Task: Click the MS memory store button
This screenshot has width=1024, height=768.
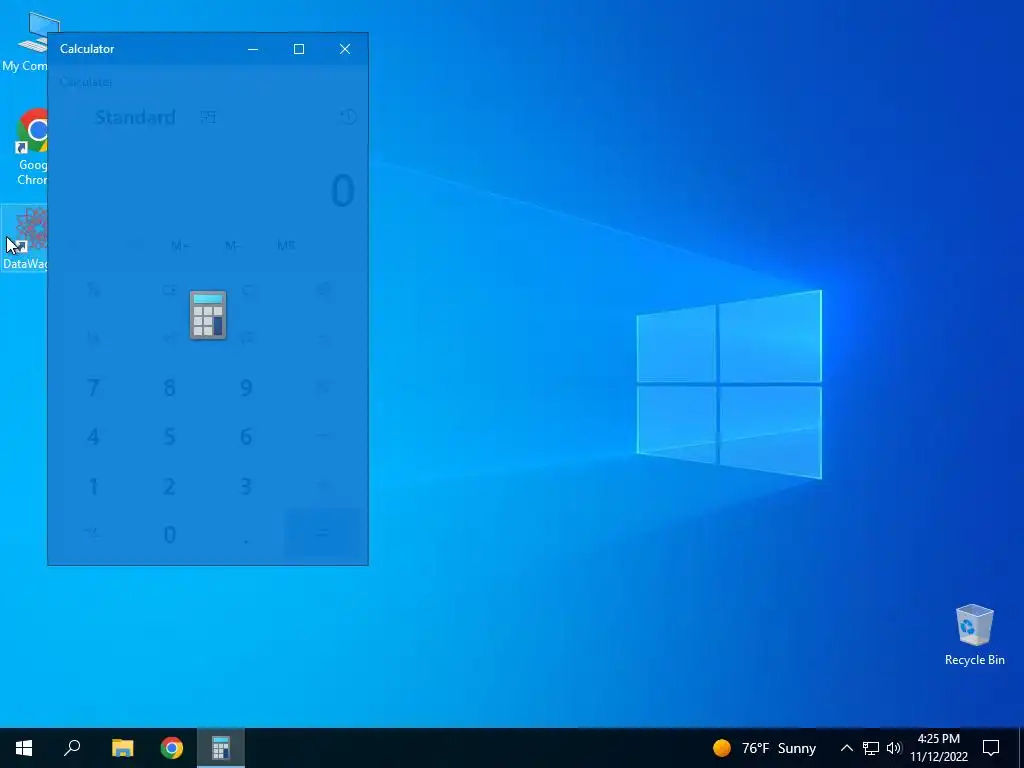Action: [286, 246]
